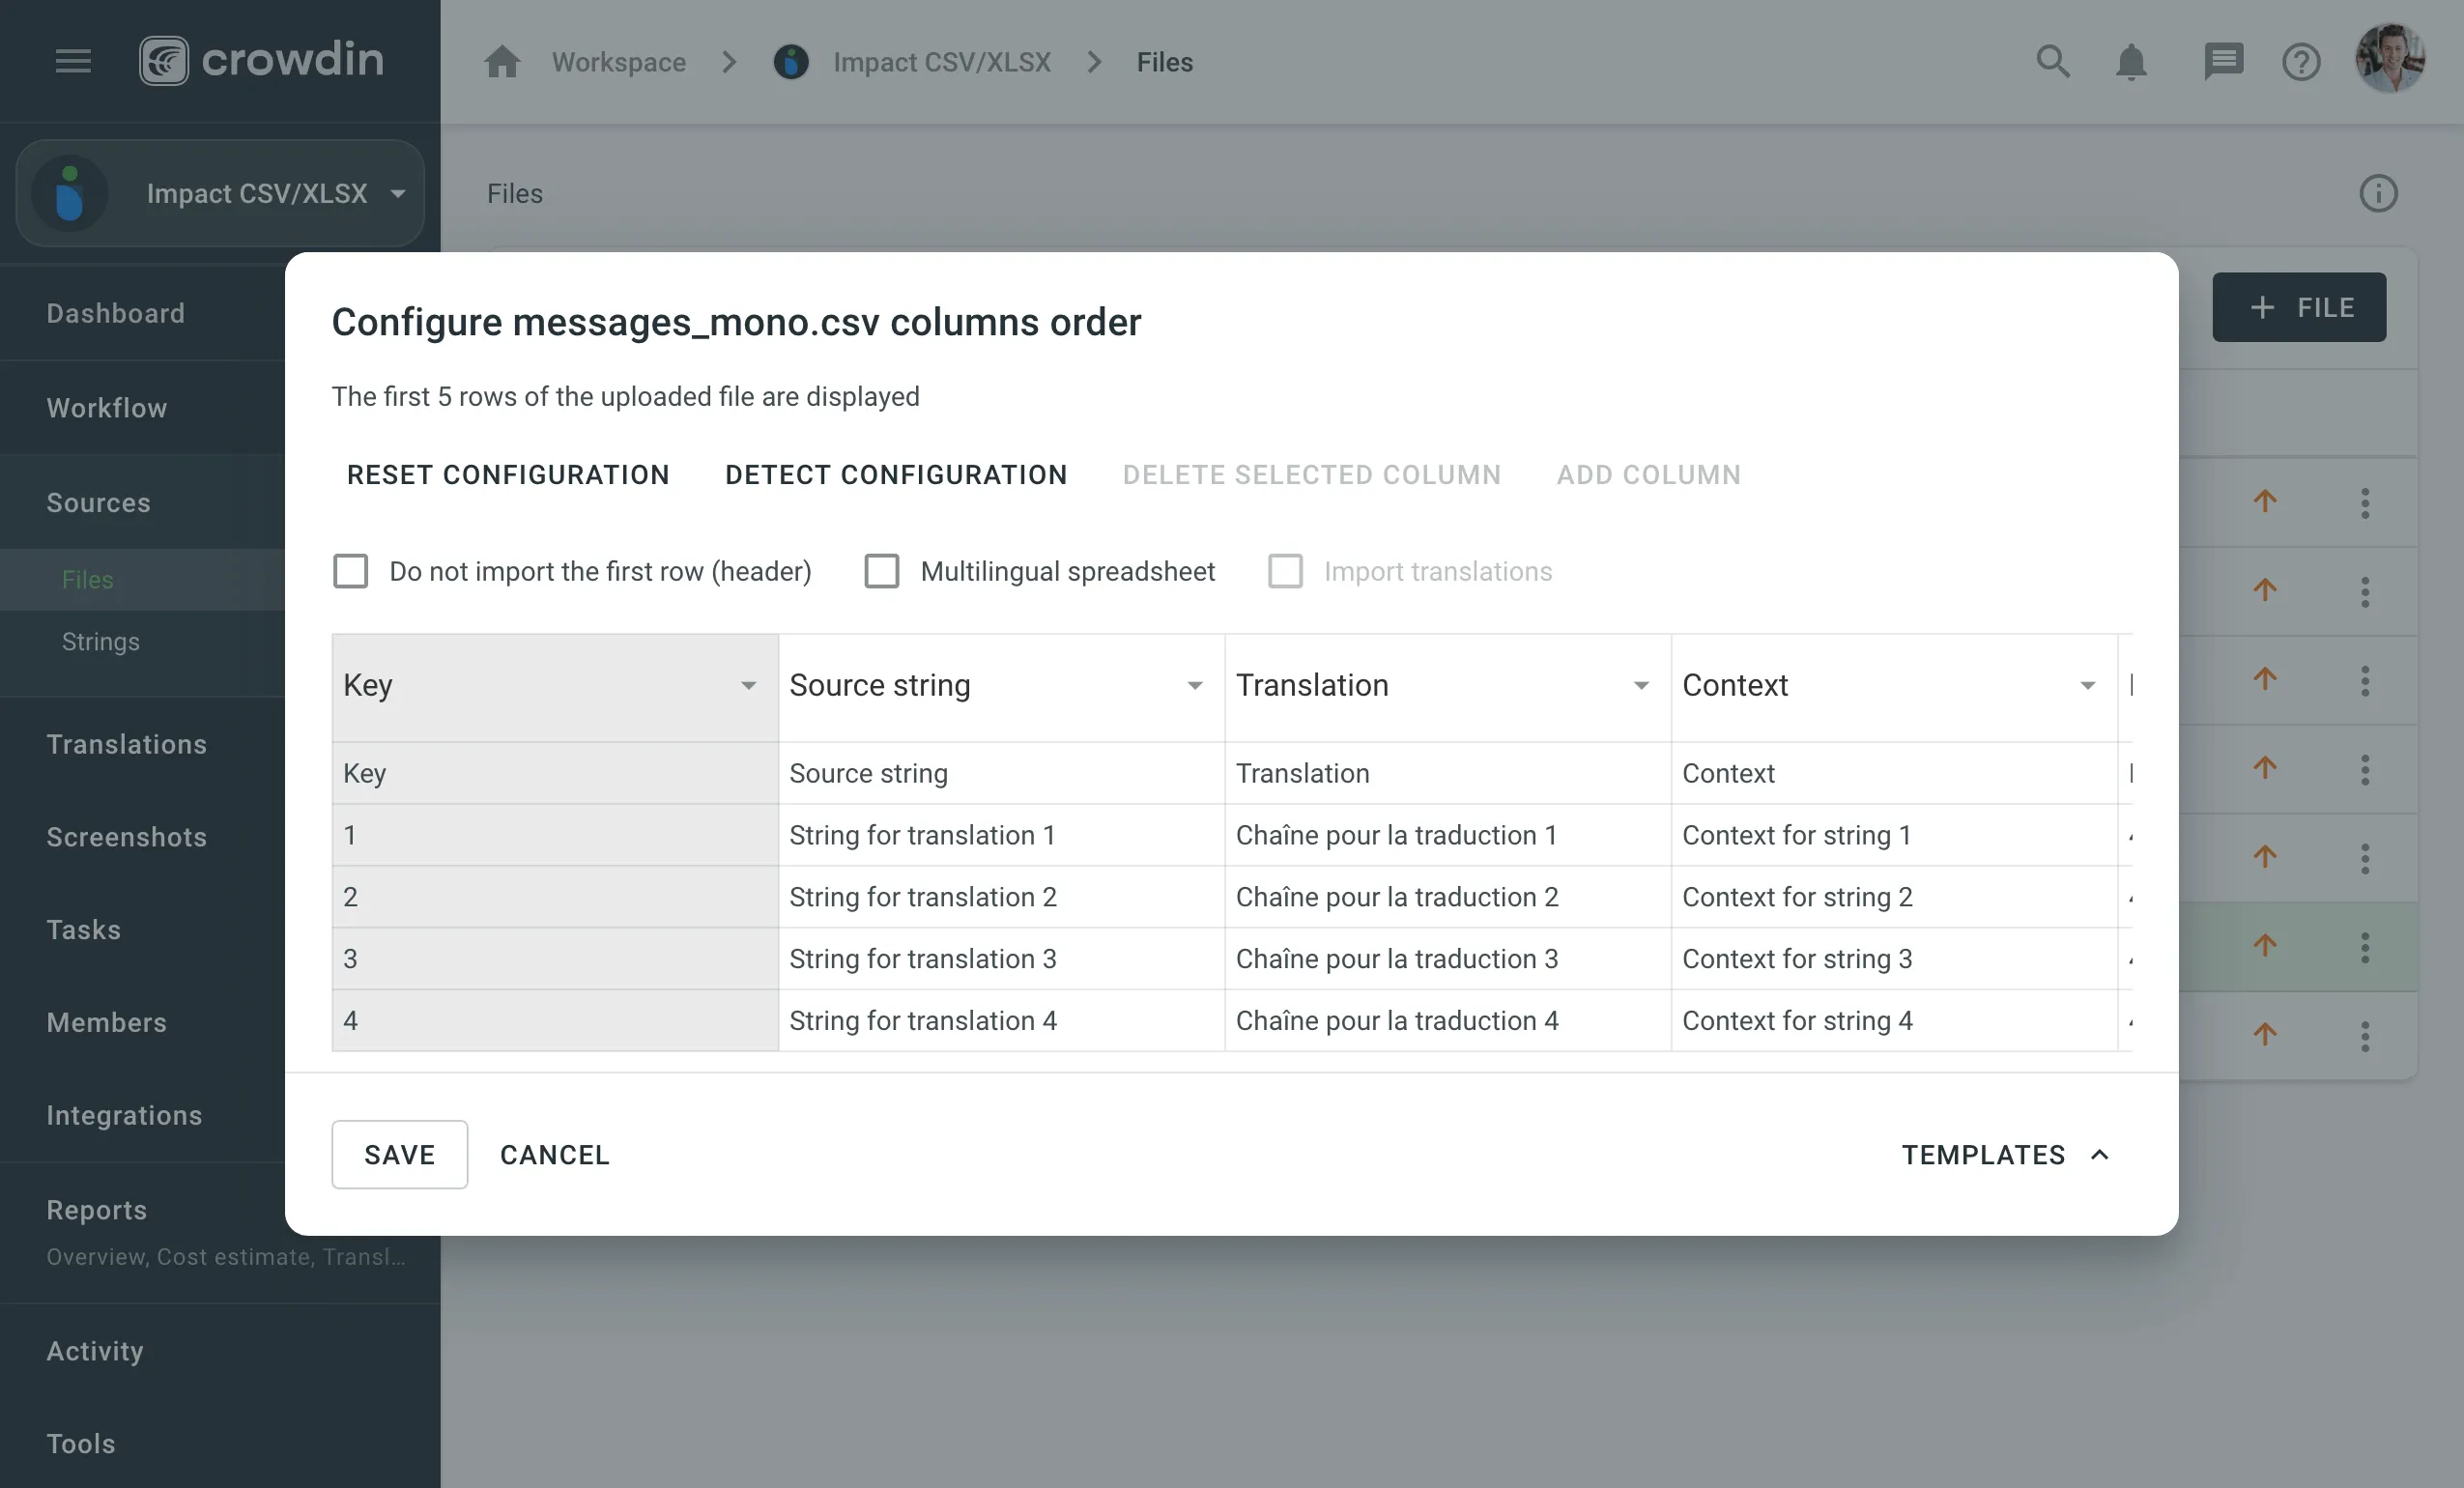Click the Files info icon
The width and height of the screenshot is (2464, 1488).
pyautogui.click(x=2378, y=193)
